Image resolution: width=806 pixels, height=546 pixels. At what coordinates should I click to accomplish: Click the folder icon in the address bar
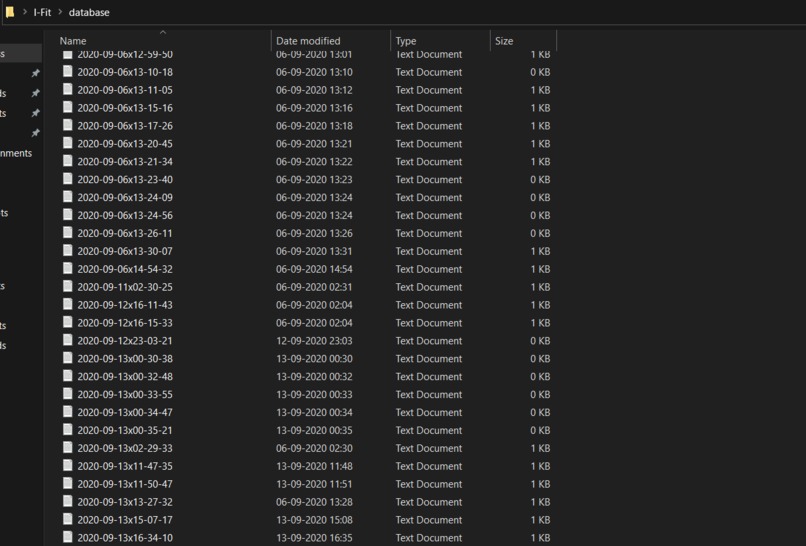(10, 12)
